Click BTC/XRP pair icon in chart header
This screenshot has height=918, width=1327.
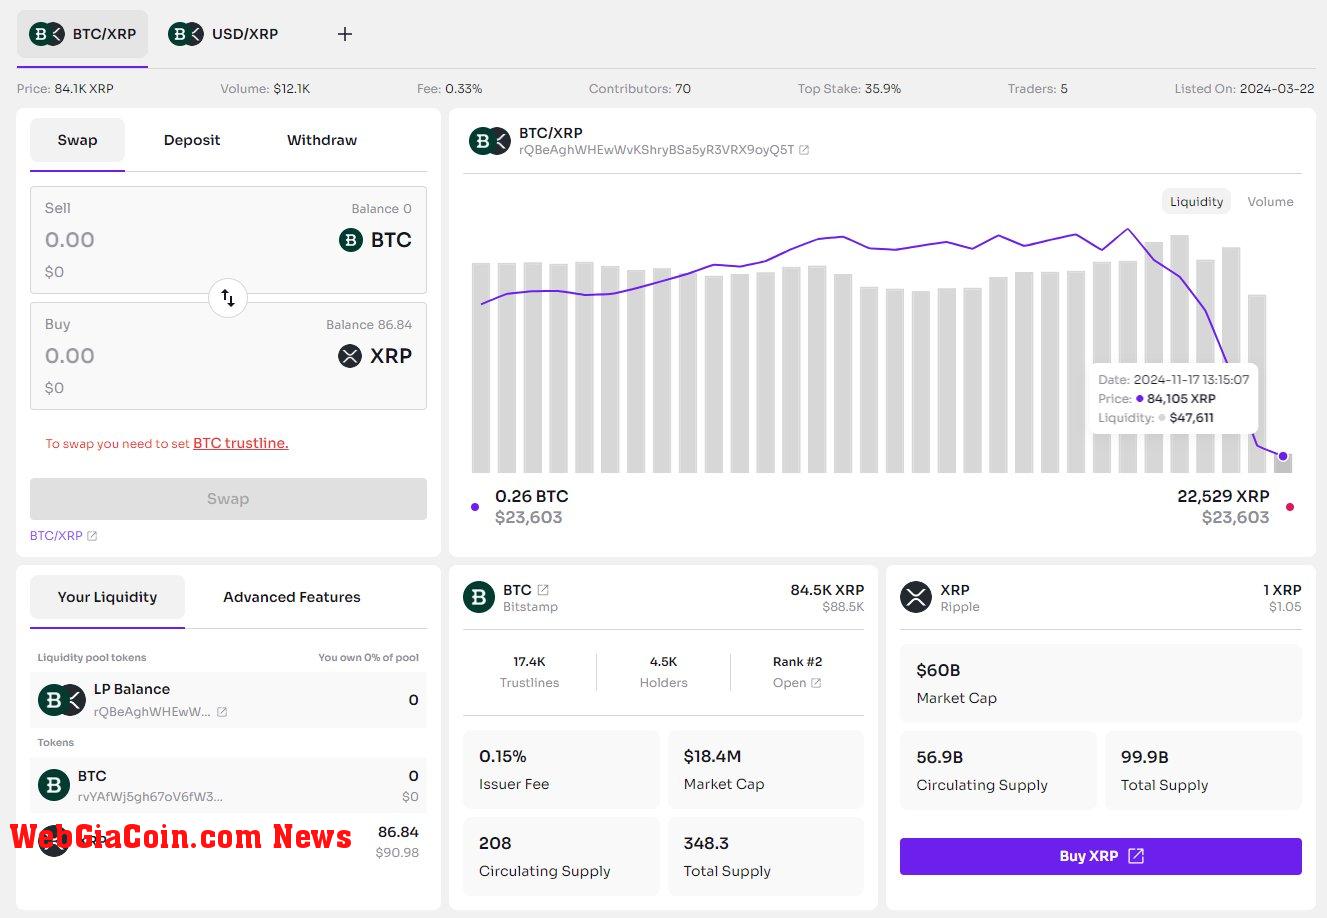tap(490, 141)
